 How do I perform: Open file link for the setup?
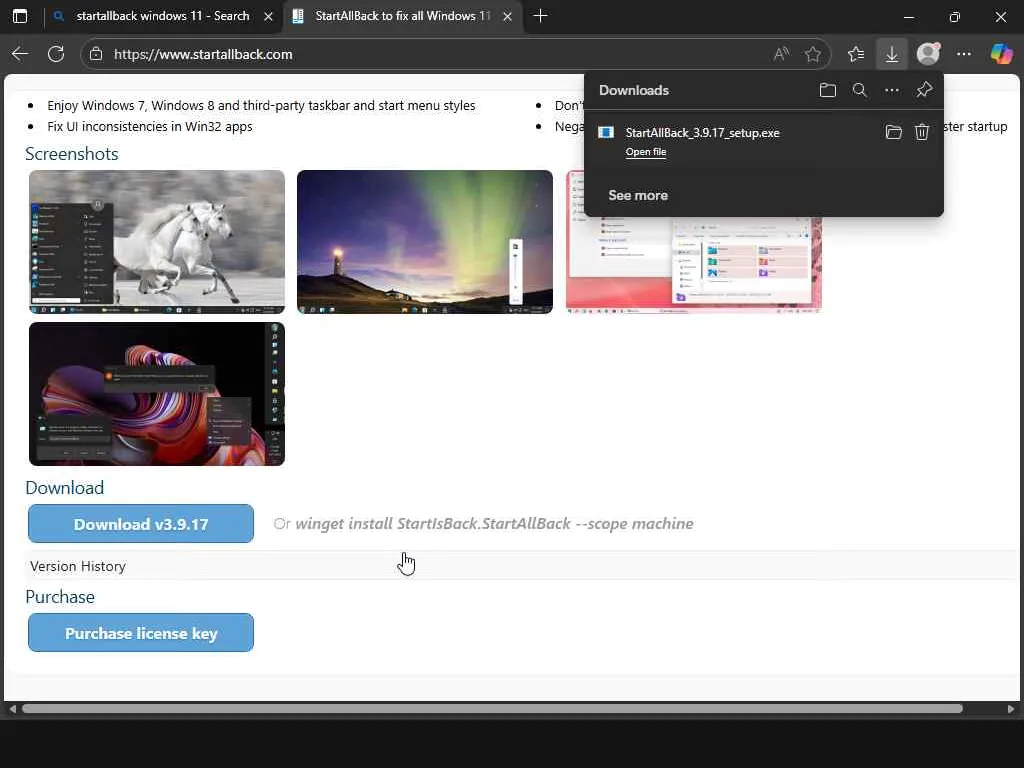(x=646, y=152)
